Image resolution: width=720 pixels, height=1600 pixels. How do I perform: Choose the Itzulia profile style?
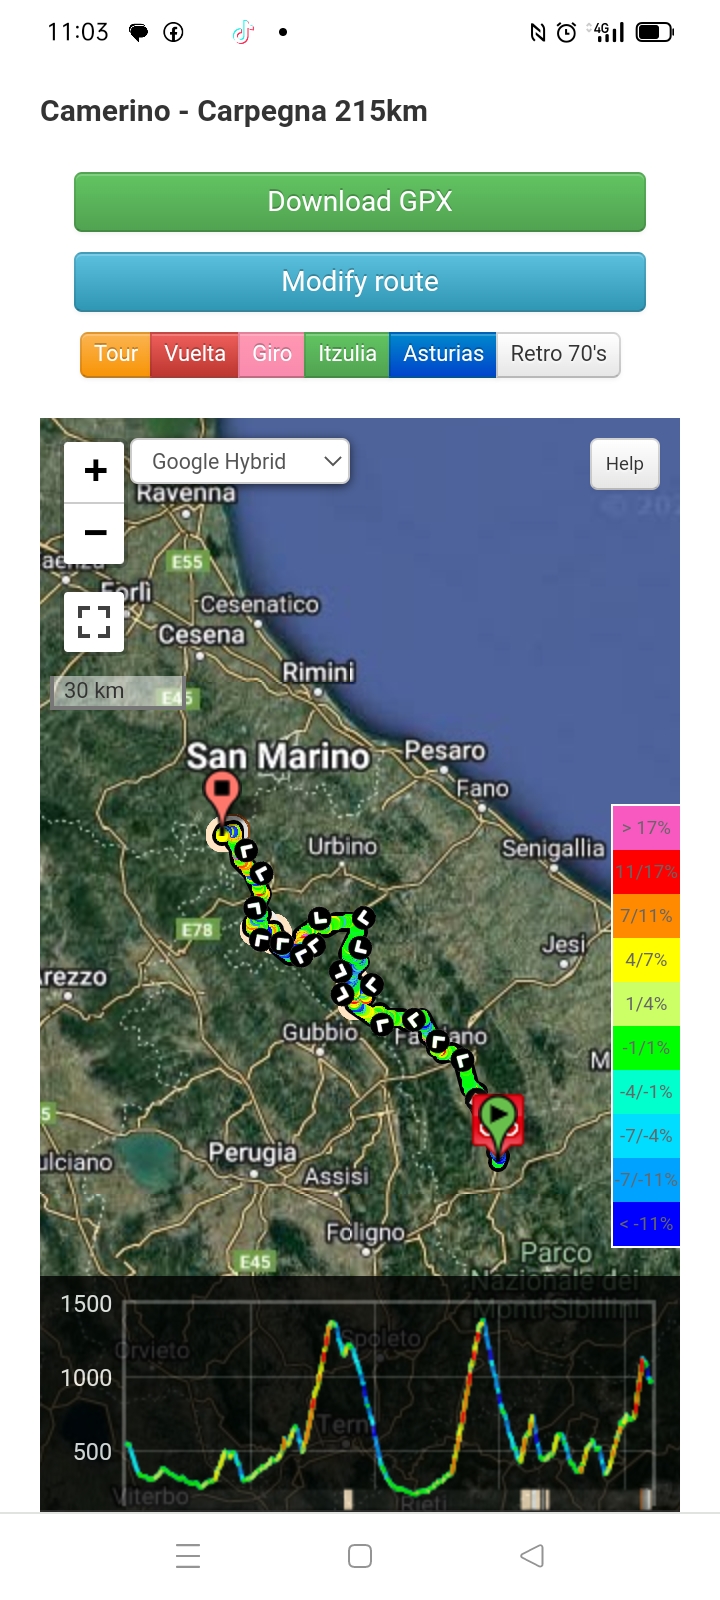(x=347, y=354)
